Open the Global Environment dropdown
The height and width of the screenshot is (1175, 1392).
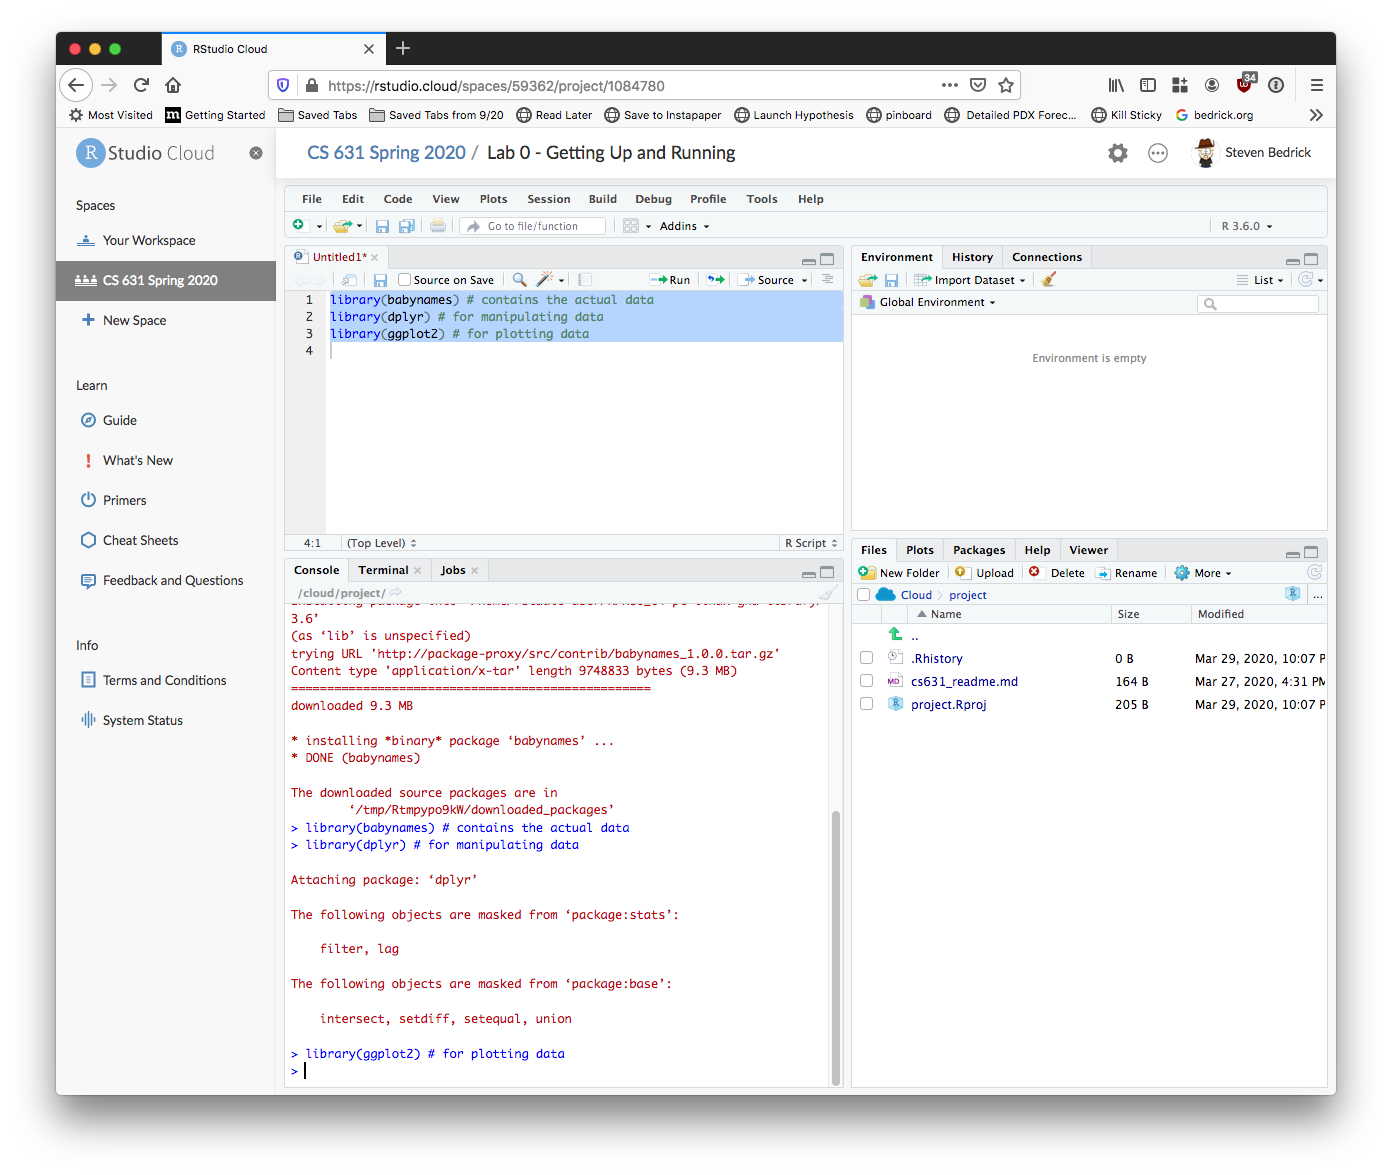click(x=936, y=302)
